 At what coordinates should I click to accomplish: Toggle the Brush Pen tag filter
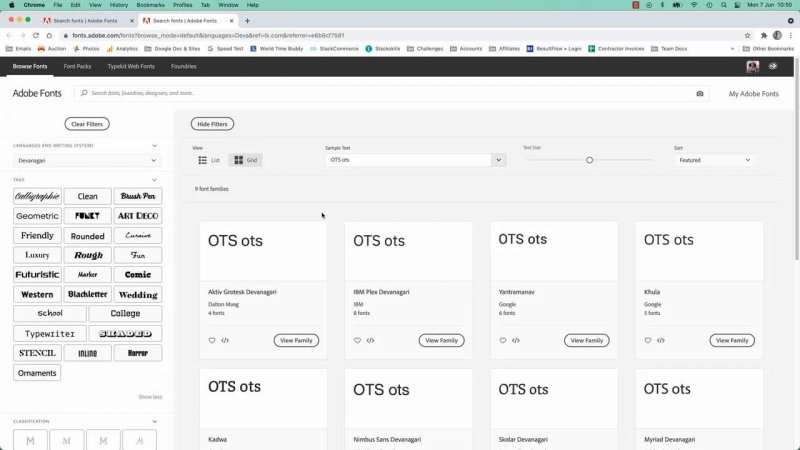(x=138, y=196)
